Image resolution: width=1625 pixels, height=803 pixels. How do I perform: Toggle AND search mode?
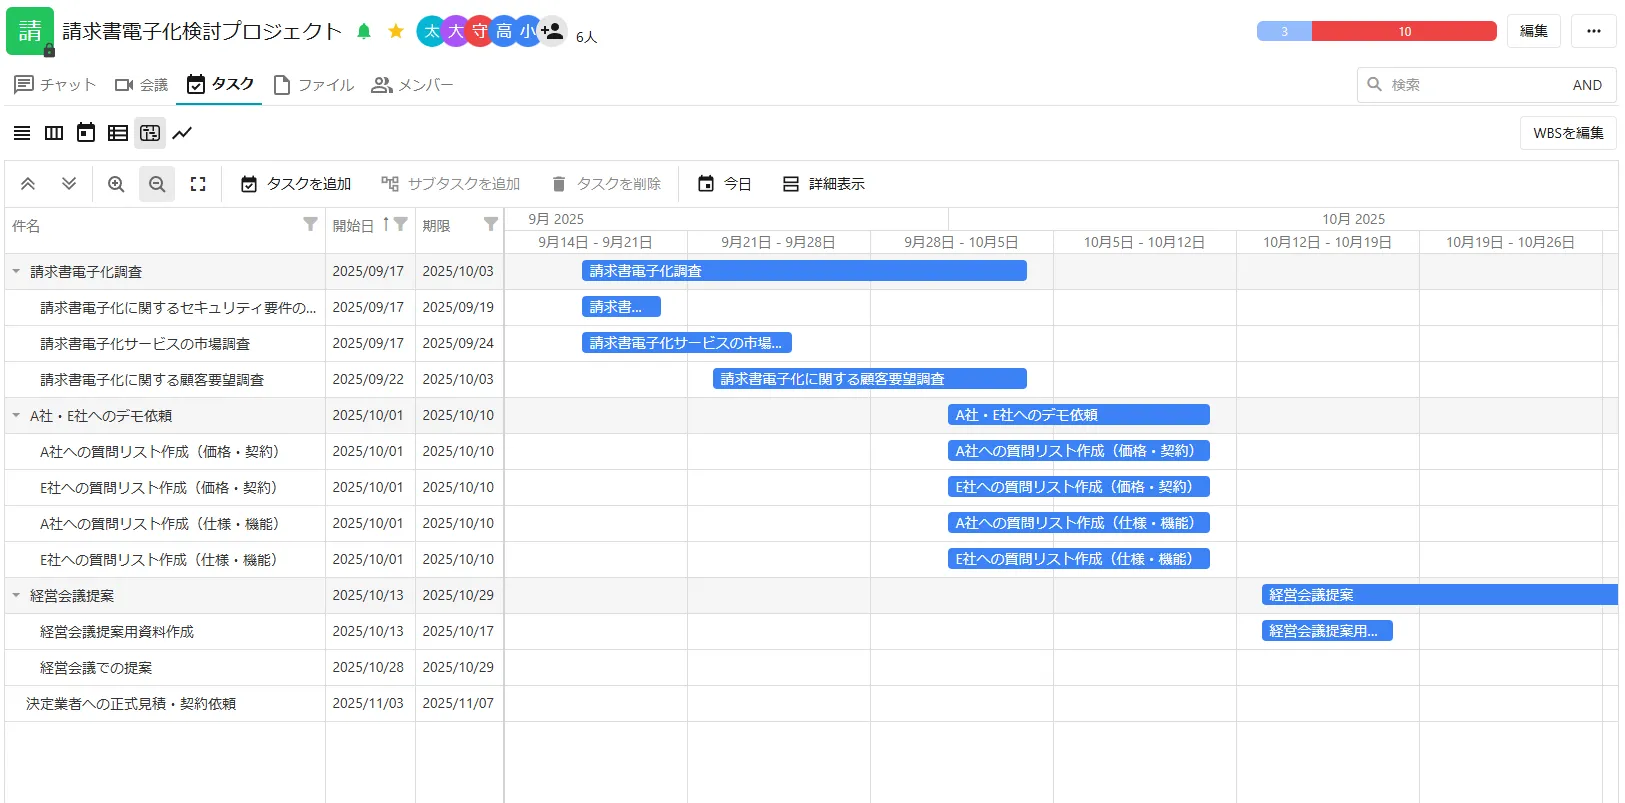pos(1586,85)
